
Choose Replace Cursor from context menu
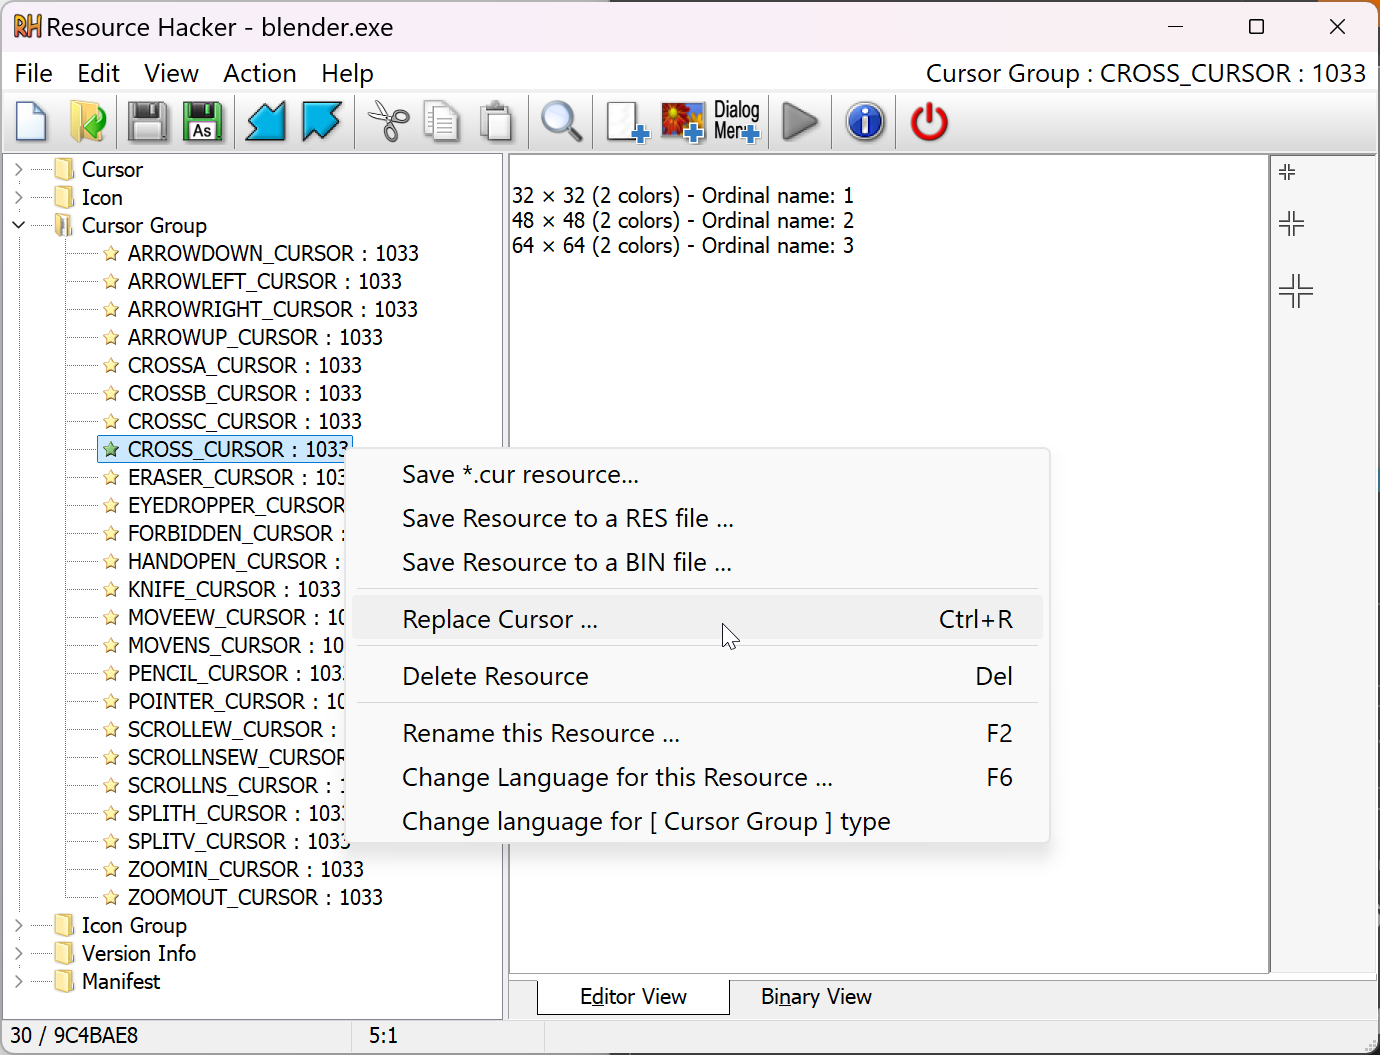[x=698, y=620]
